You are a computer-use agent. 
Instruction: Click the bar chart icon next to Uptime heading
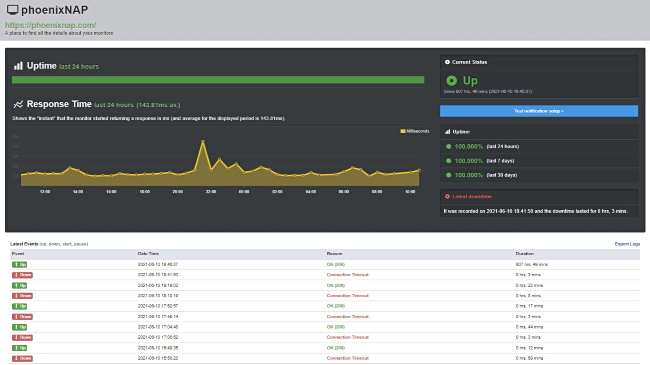[18, 66]
